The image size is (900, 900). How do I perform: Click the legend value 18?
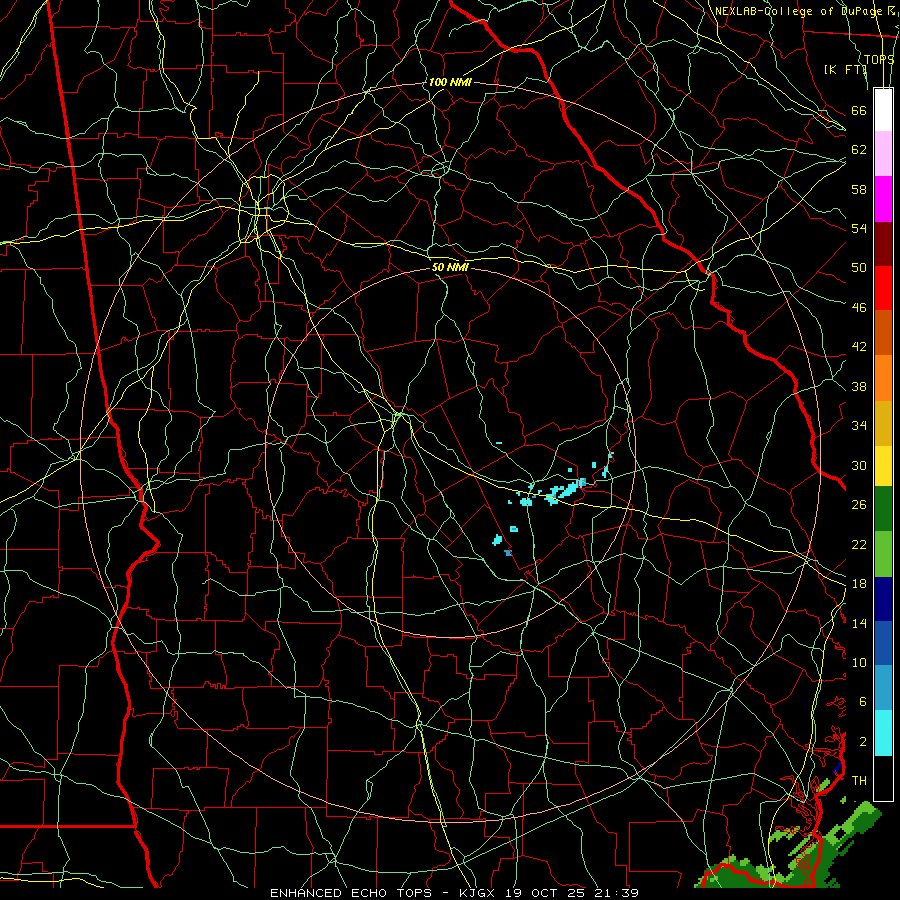[x=859, y=584]
